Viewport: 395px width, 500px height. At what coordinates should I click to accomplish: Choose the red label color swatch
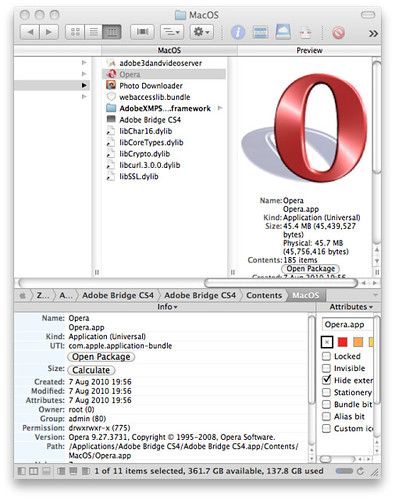342,342
